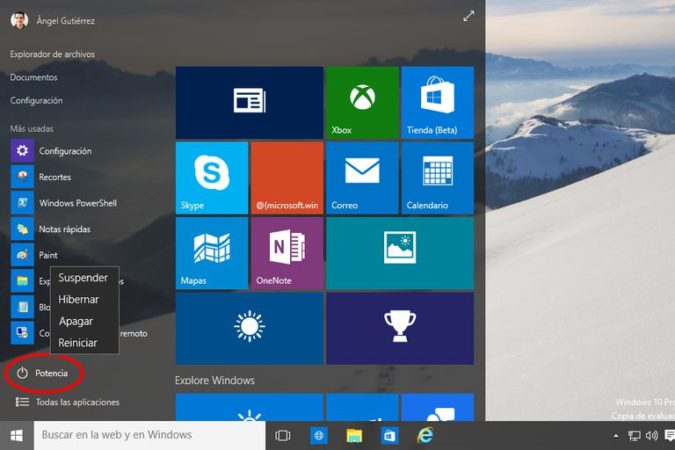Screen dimensions: 675x450
Task: Open the orange @{microsoft.win tile
Action: click(x=287, y=178)
